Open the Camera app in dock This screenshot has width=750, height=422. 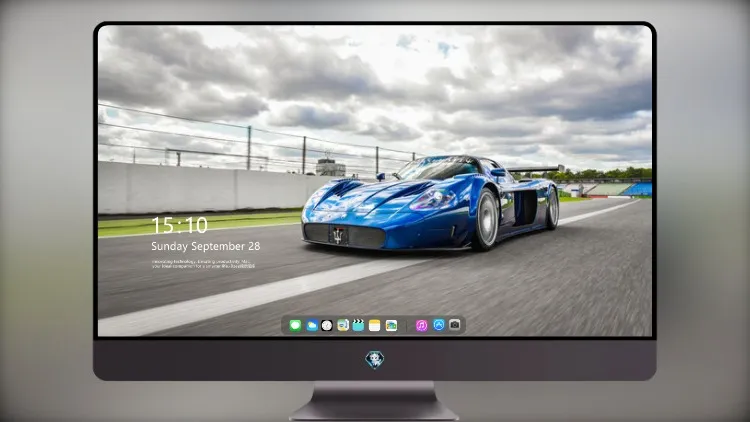point(455,325)
